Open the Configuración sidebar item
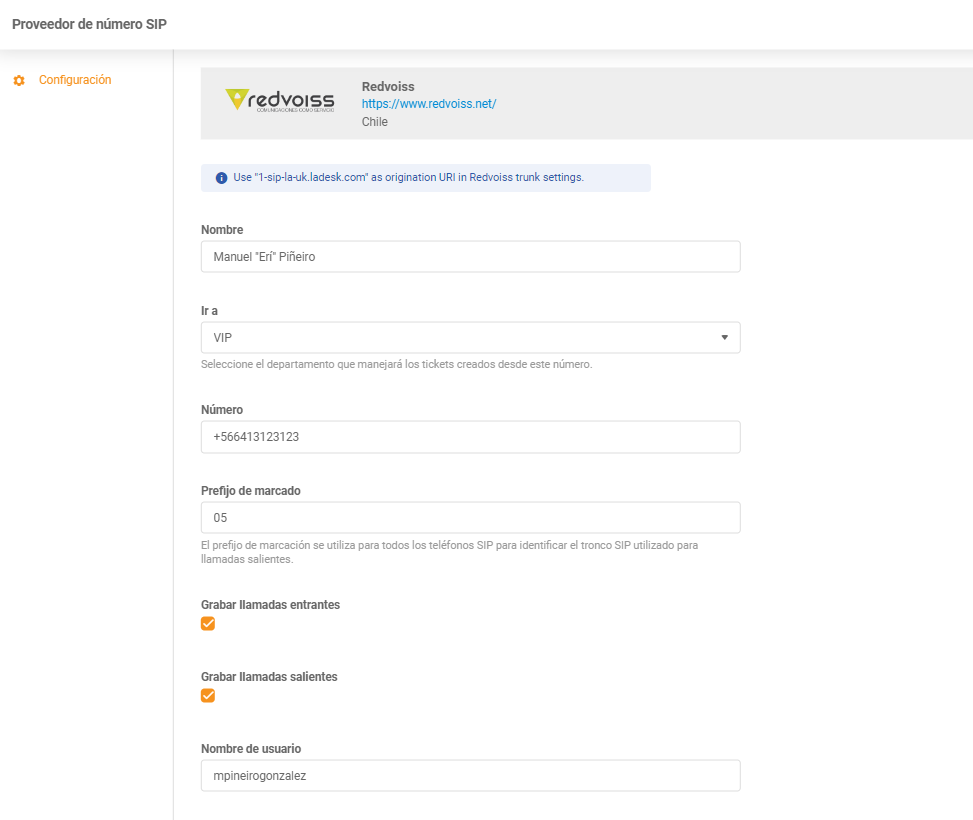The height and width of the screenshot is (820, 973). click(75, 80)
